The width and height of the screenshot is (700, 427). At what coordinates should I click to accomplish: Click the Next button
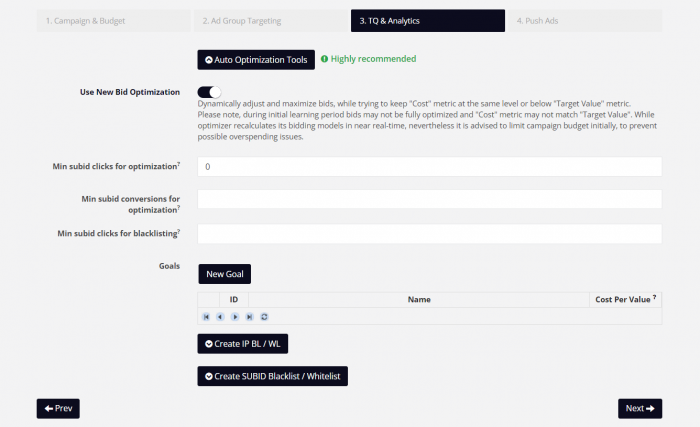(x=640, y=409)
